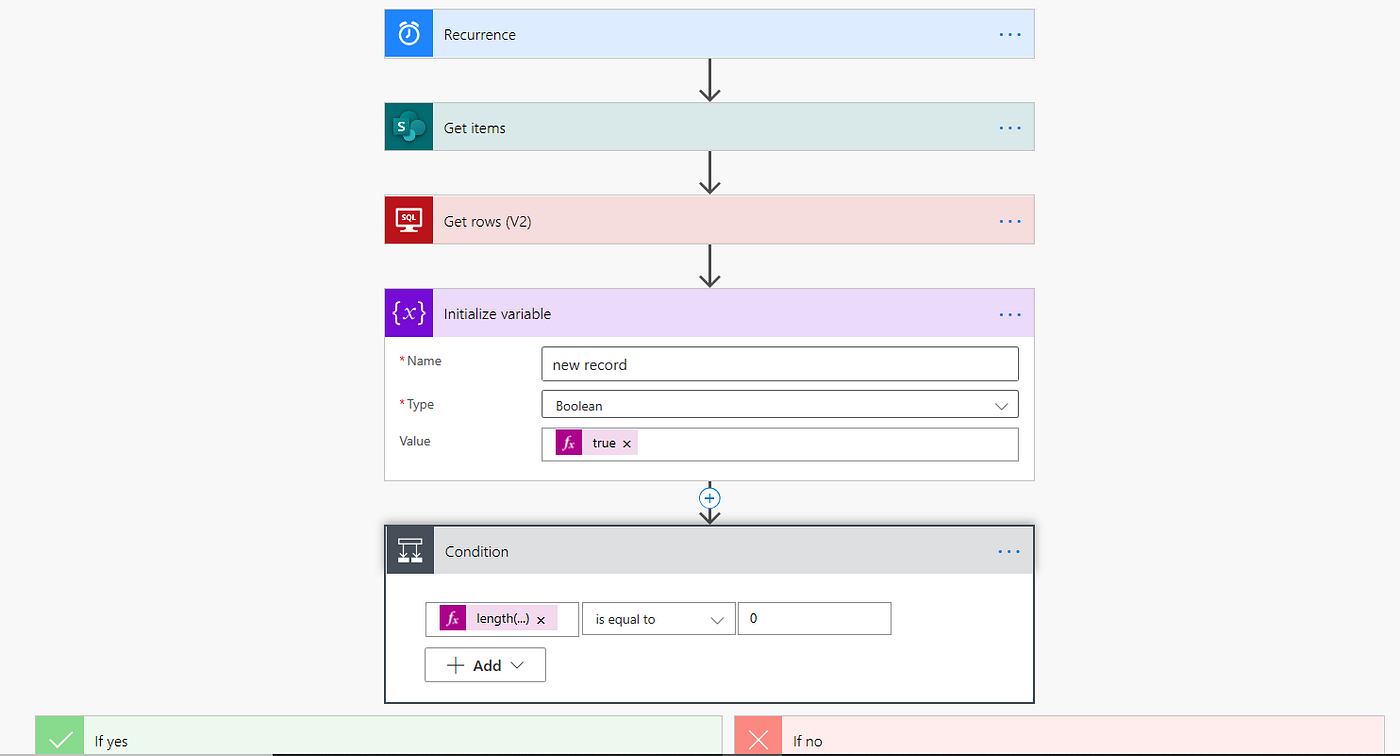Open the Condition step ellipsis menu
Viewport: 1400px width, 756px height.
1009,550
